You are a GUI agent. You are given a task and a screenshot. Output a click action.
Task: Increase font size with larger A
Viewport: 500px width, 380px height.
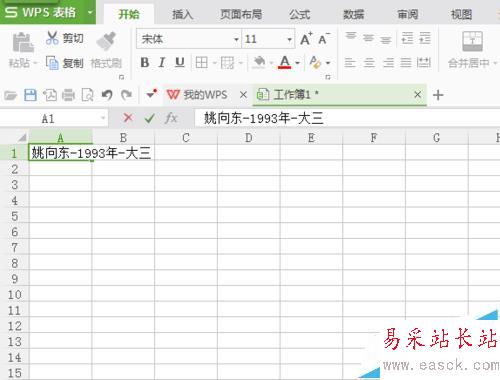click(306, 39)
